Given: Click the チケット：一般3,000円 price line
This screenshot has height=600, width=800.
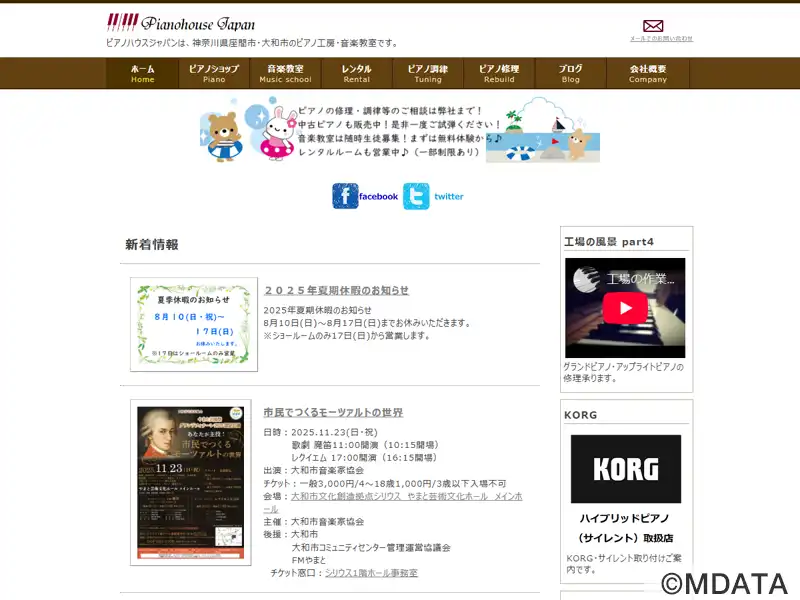Looking at the screenshot, I should point(385,483).
